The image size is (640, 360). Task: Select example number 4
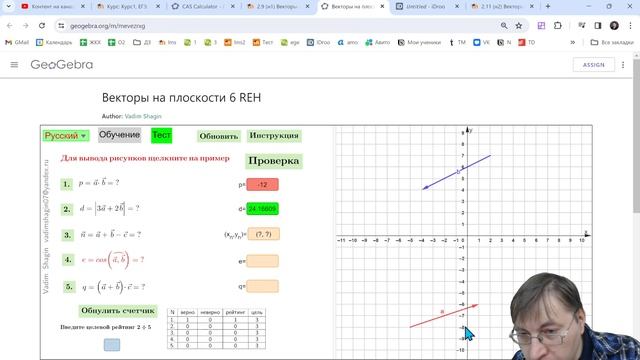coord(68,260)
